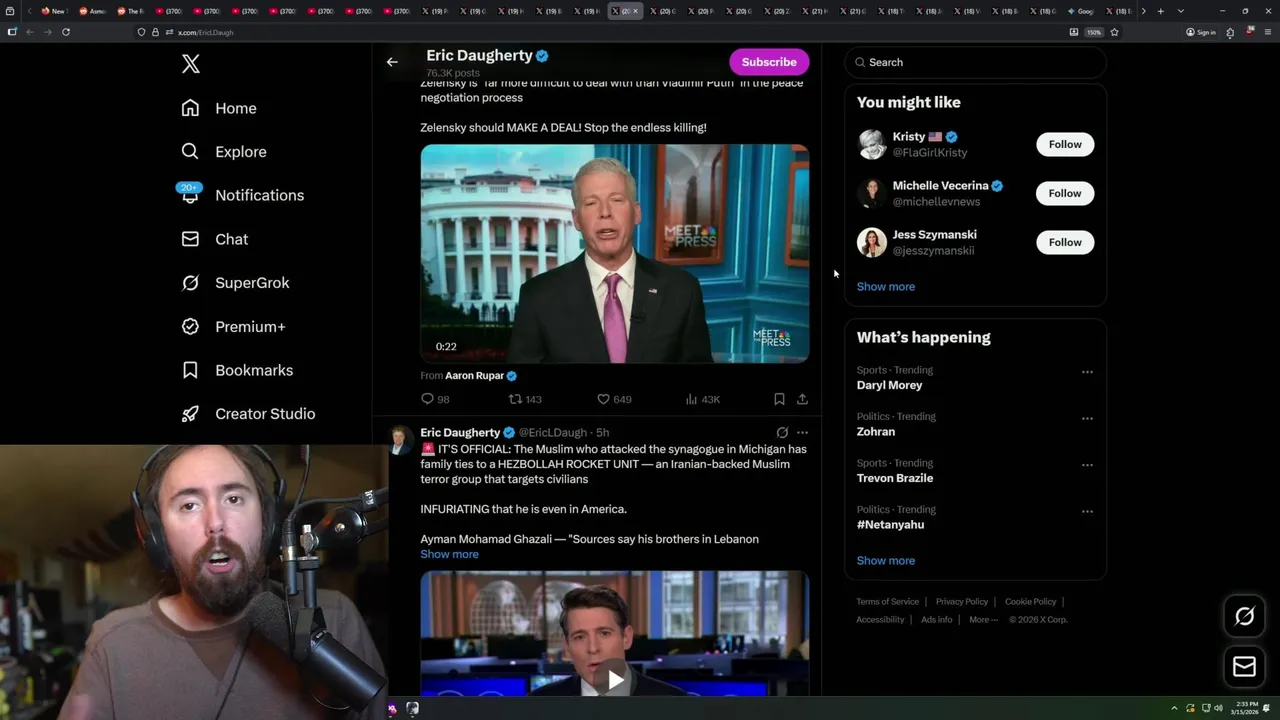1280x720 pixels.
Task: Bookmark this page with star icon
Action: 1114,32
